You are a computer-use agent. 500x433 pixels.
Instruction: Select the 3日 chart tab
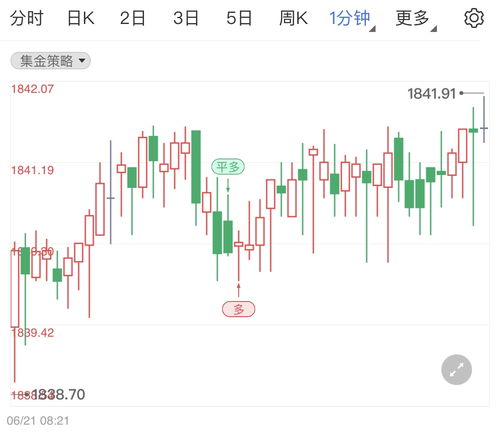(186, 18)
